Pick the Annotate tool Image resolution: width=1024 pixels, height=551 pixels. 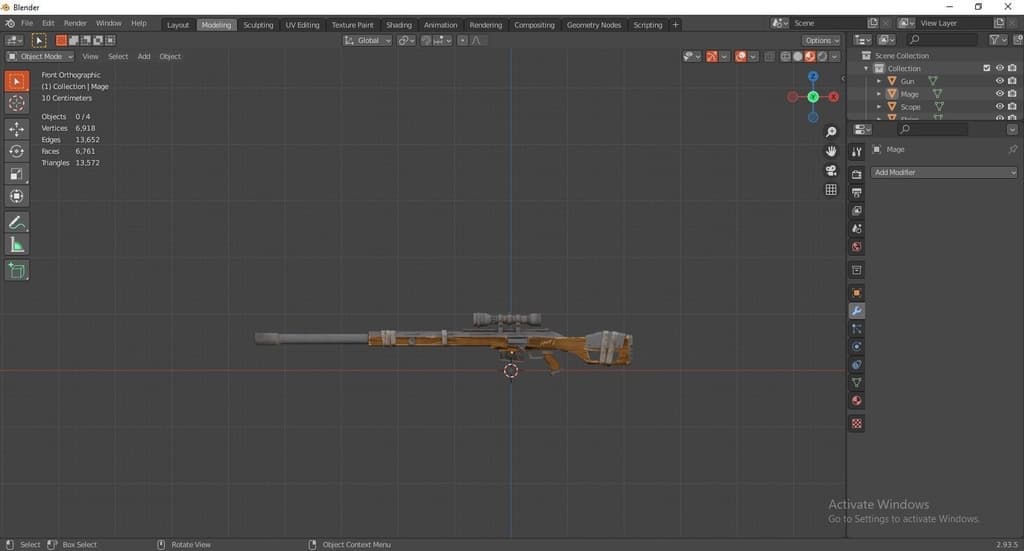(17, 222)
